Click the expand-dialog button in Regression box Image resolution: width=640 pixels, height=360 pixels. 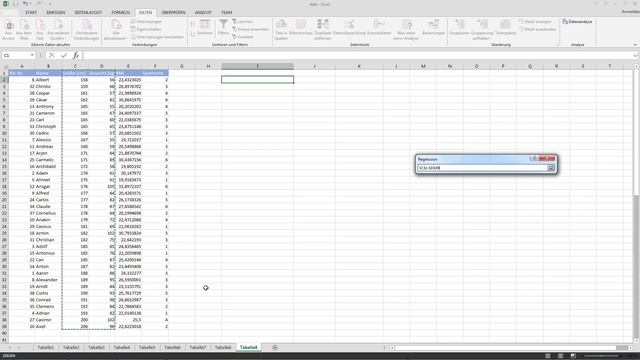(x=551, y=168)
